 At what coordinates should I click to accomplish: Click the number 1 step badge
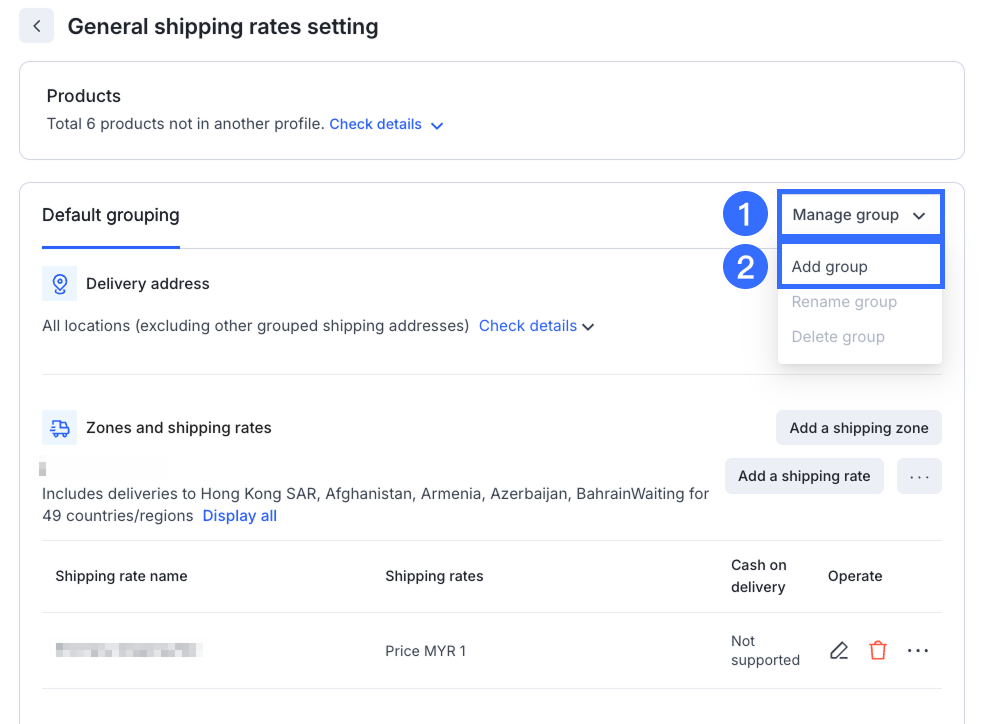tap(744, 215)
